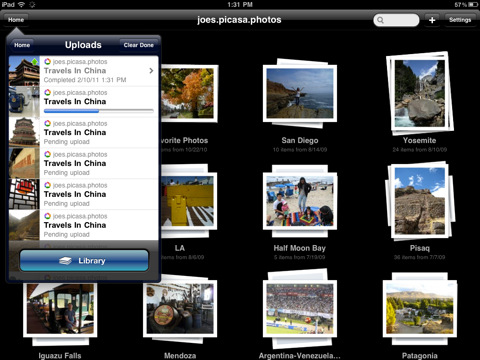Click the 'Half Moon Bay' label
480x360 pixels.
[300, 248]
